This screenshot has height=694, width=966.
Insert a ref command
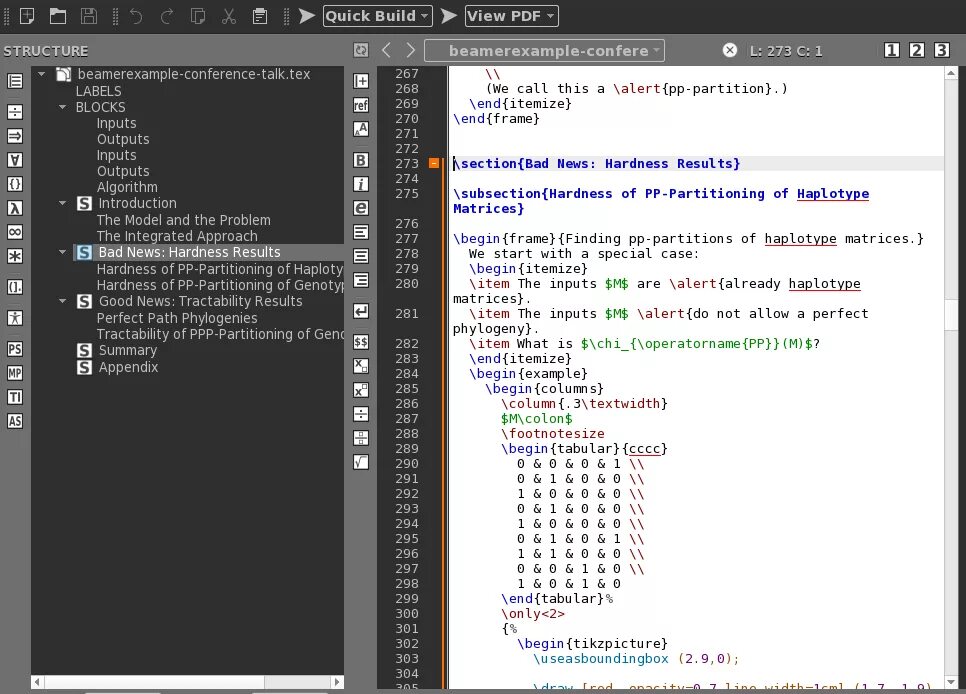361,105
